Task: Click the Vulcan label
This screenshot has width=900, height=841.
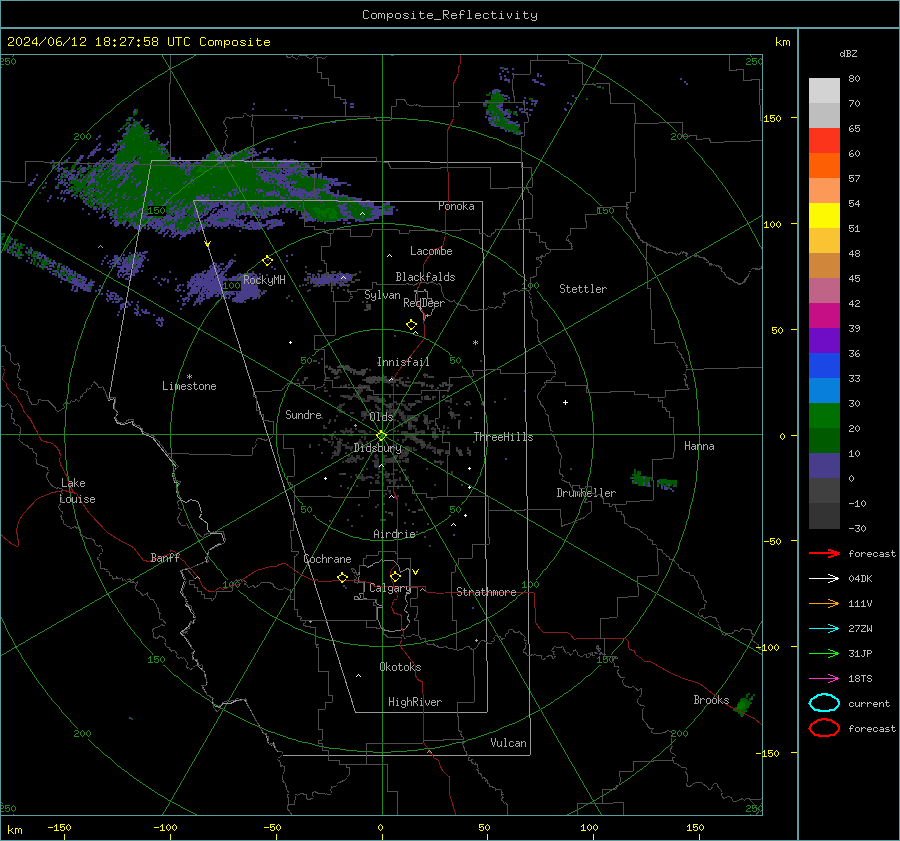Action: (509, 743)
